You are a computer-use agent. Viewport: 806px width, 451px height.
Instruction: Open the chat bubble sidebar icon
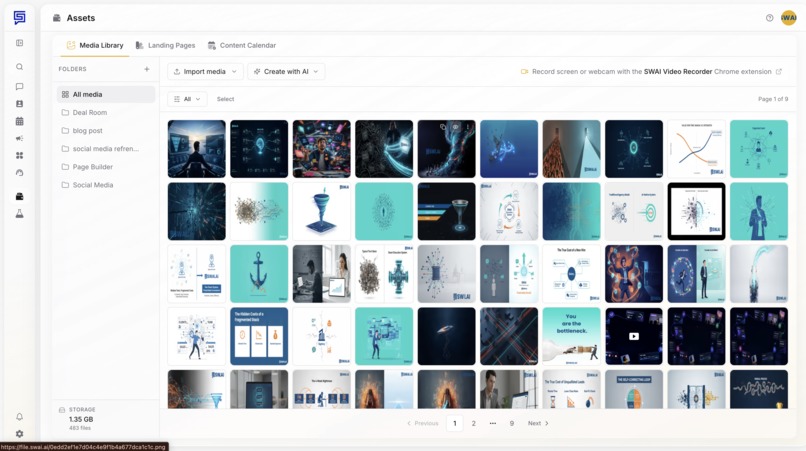[x=20, y=86]
